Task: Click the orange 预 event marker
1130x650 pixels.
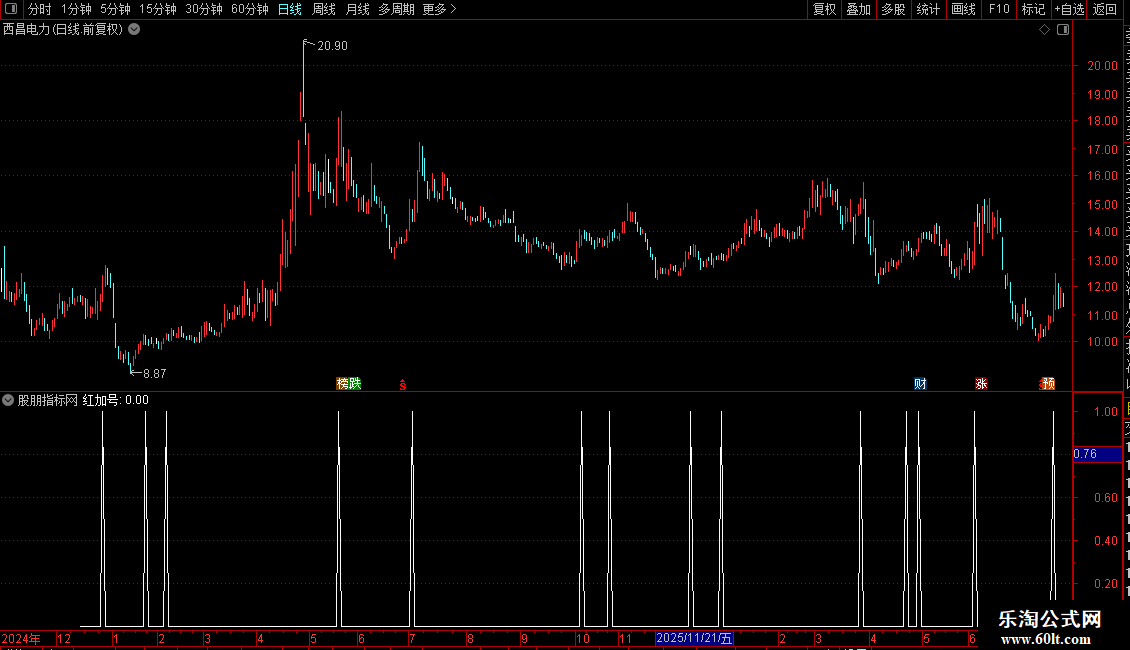Action: (1049, 383)
